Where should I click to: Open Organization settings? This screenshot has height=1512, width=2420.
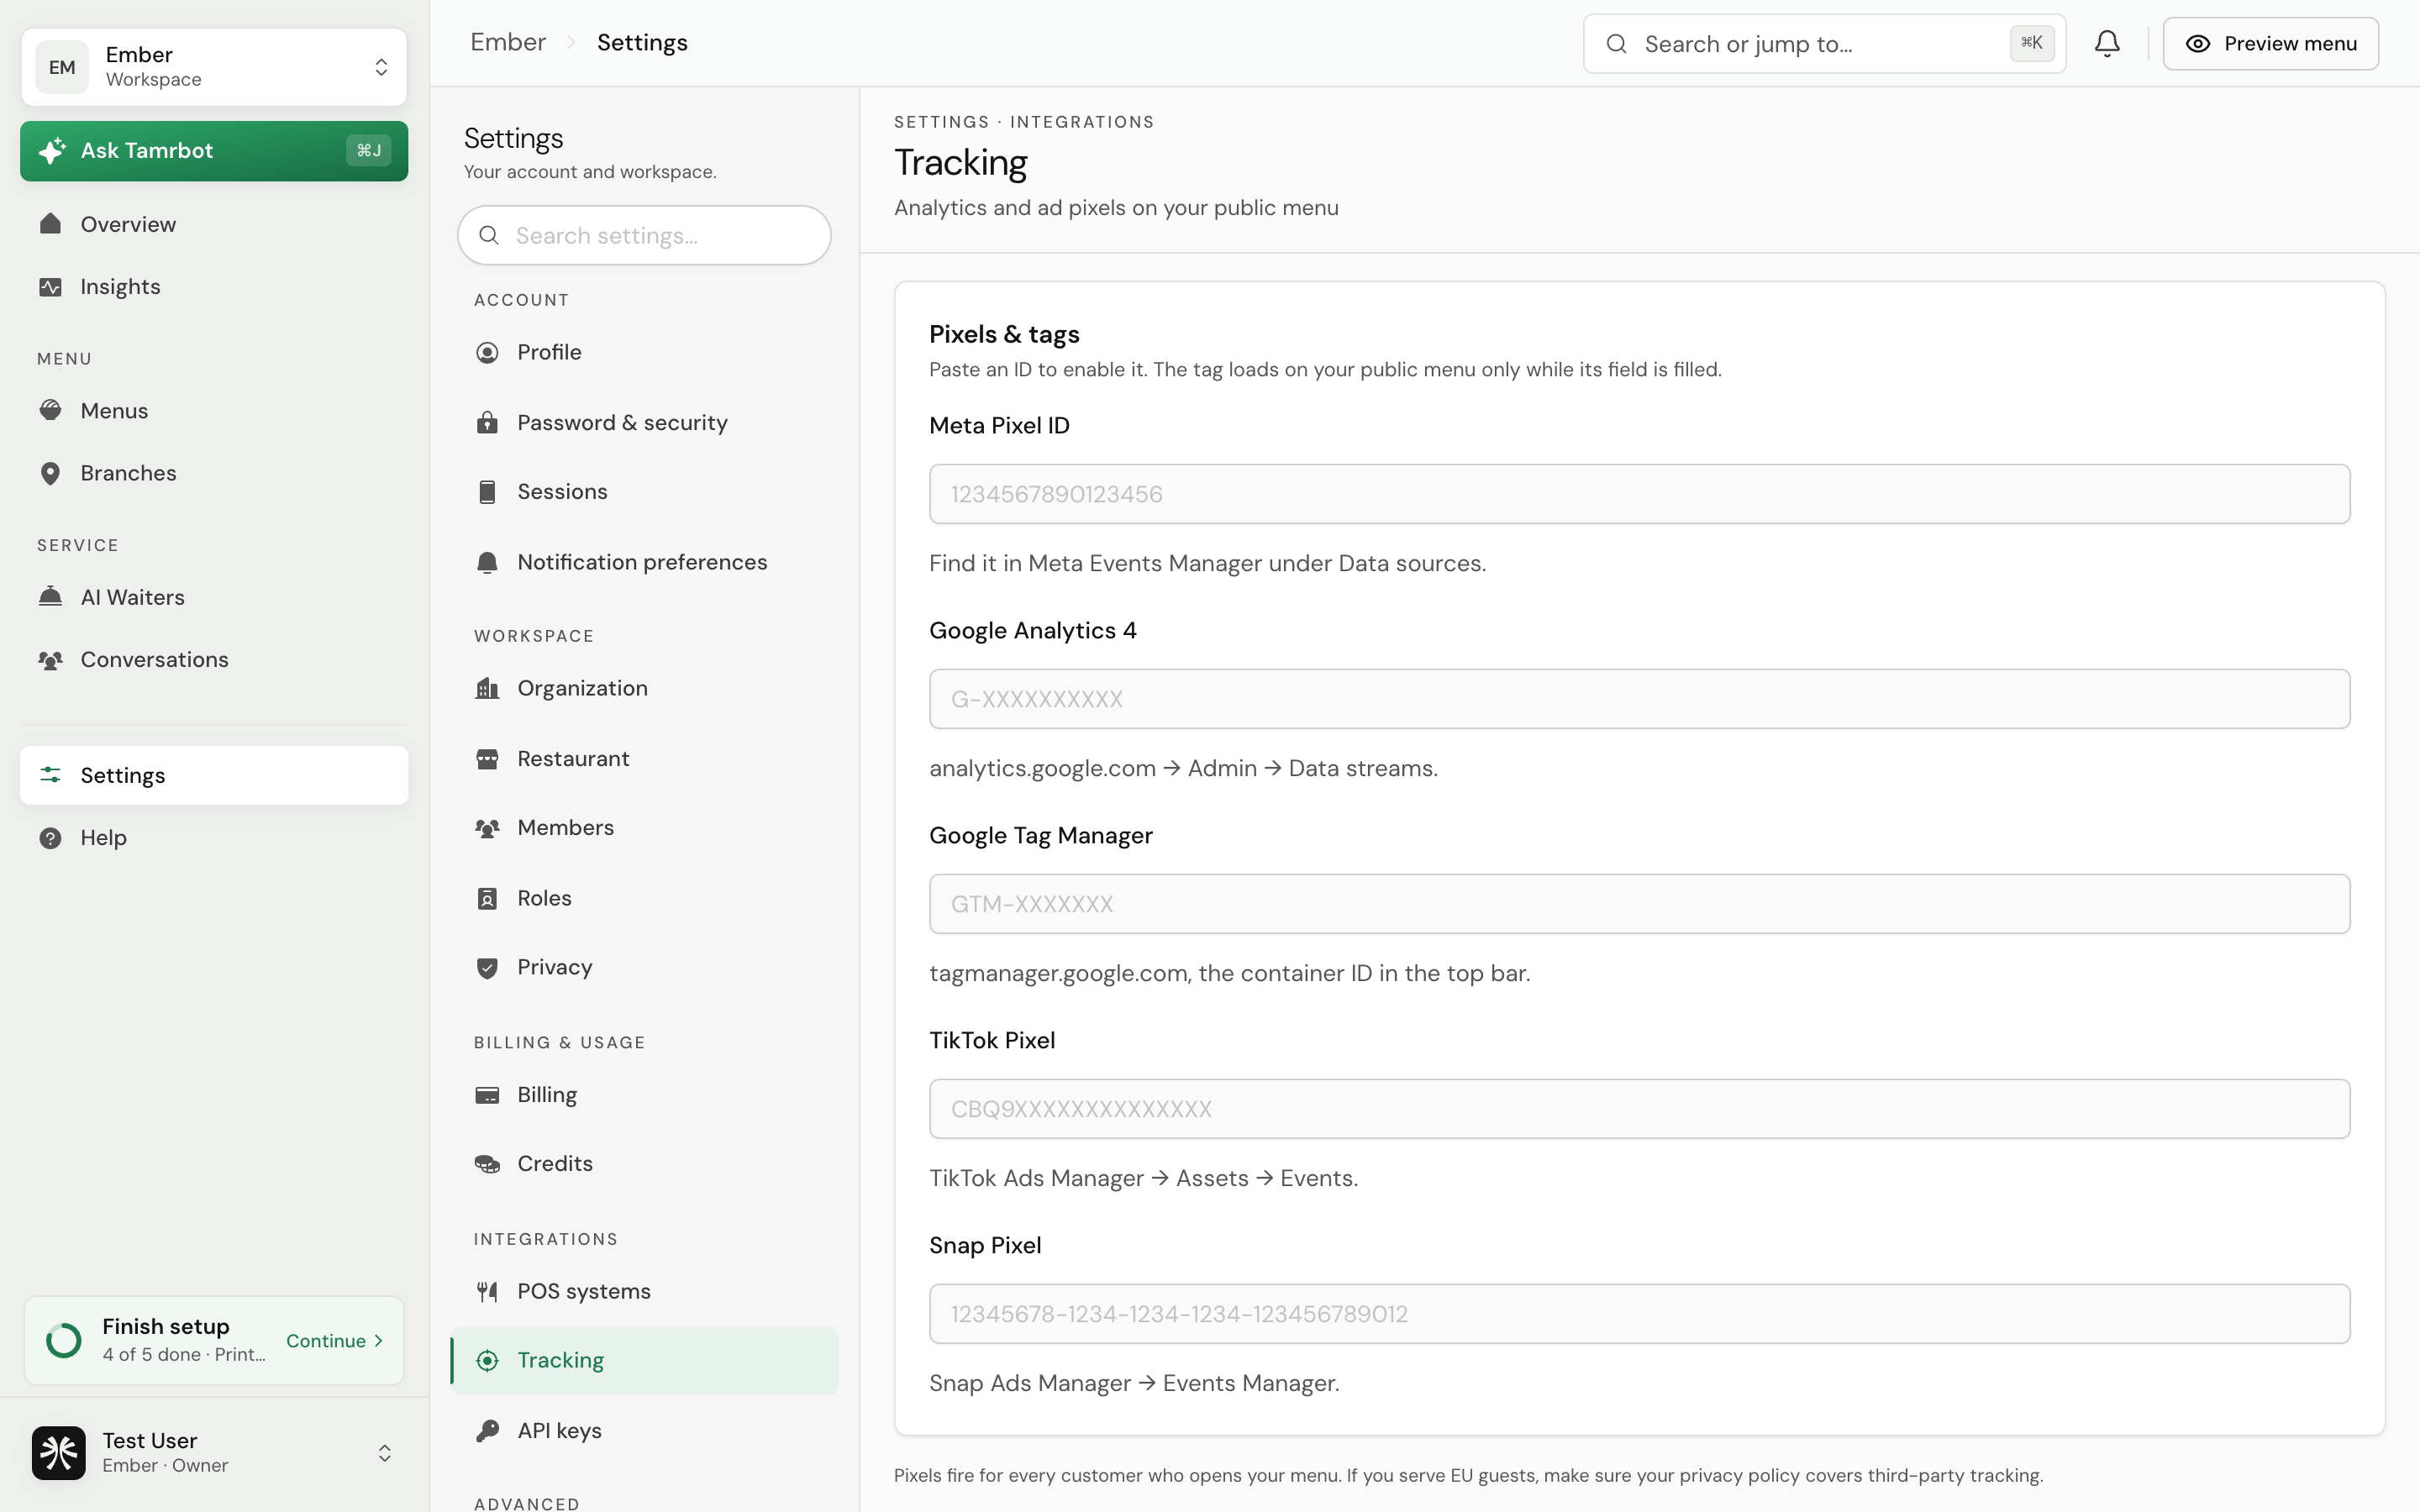pos(644,689)
